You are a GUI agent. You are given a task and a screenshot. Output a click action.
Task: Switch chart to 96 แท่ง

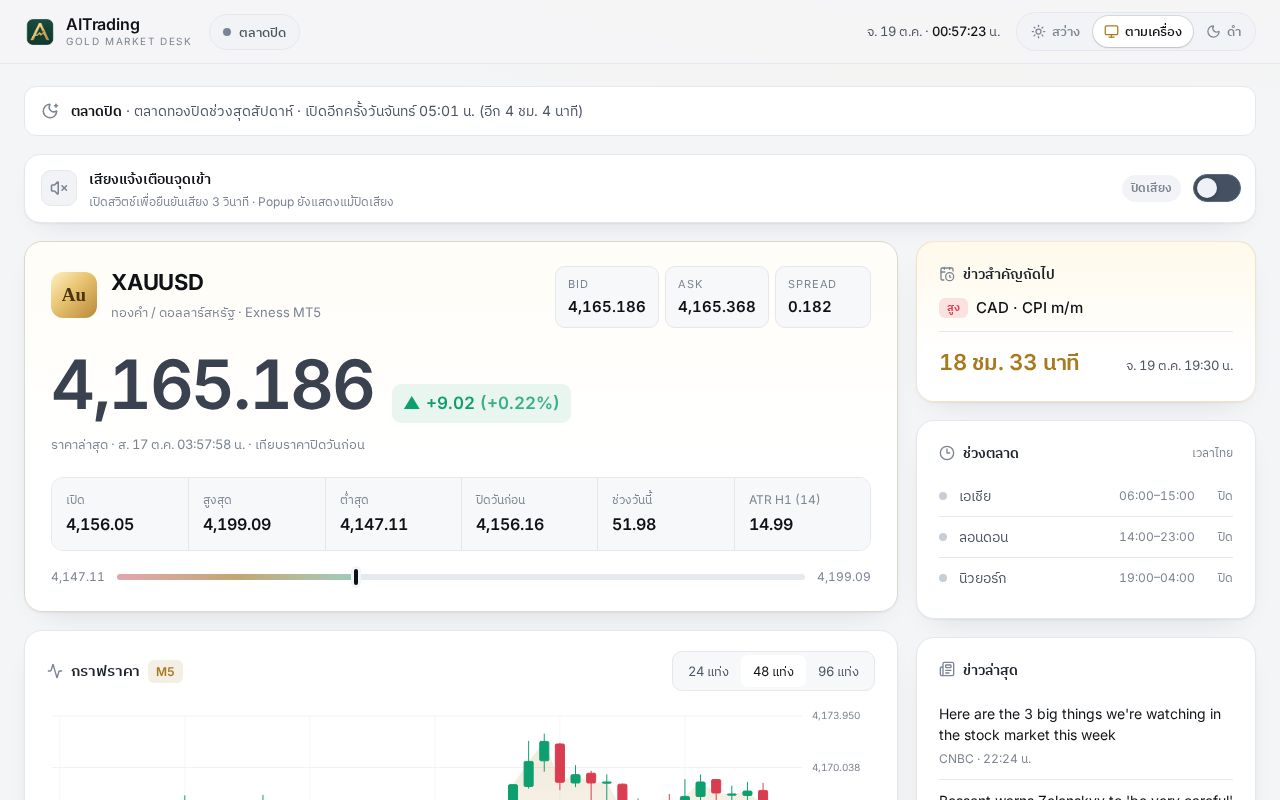tap(838, 671)
